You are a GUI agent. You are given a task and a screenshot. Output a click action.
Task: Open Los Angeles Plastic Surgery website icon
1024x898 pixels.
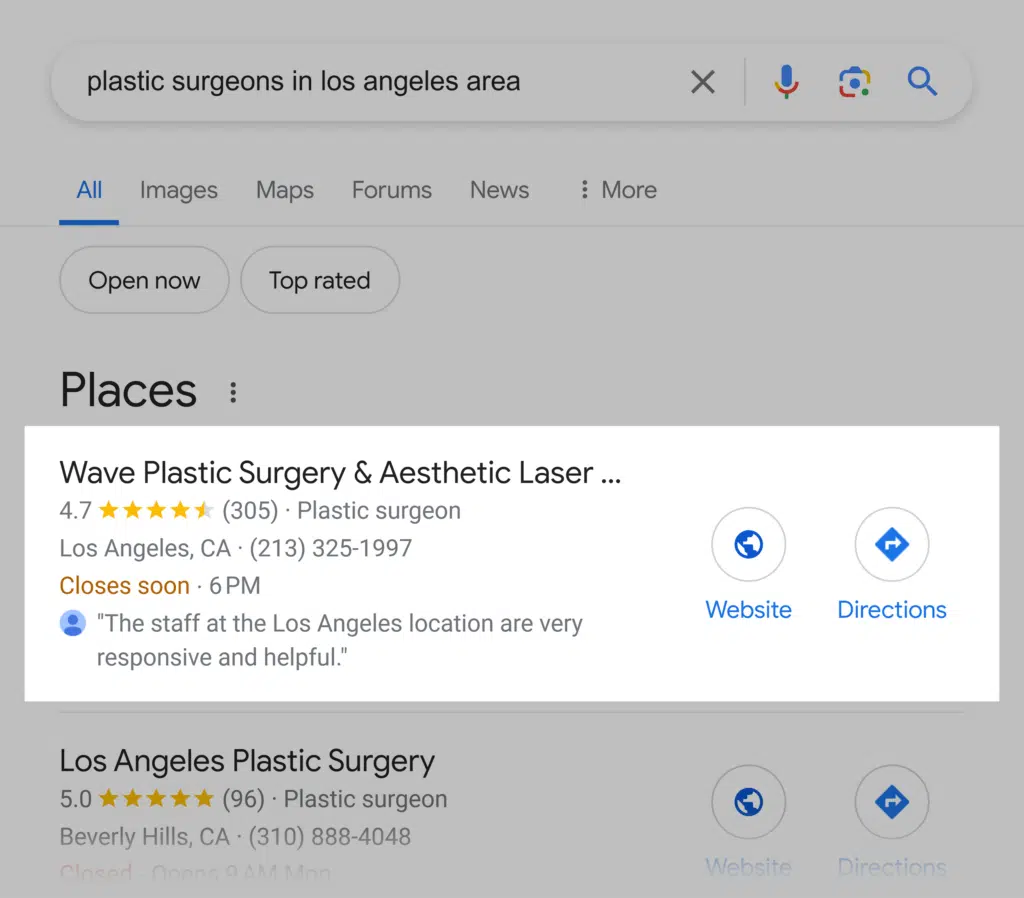pyautogui.click(x=748, y=802)
